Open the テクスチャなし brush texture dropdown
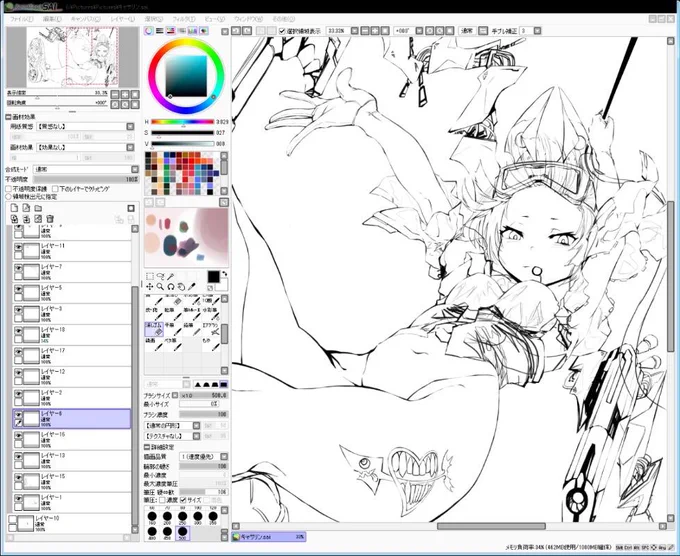 [196, 436]
